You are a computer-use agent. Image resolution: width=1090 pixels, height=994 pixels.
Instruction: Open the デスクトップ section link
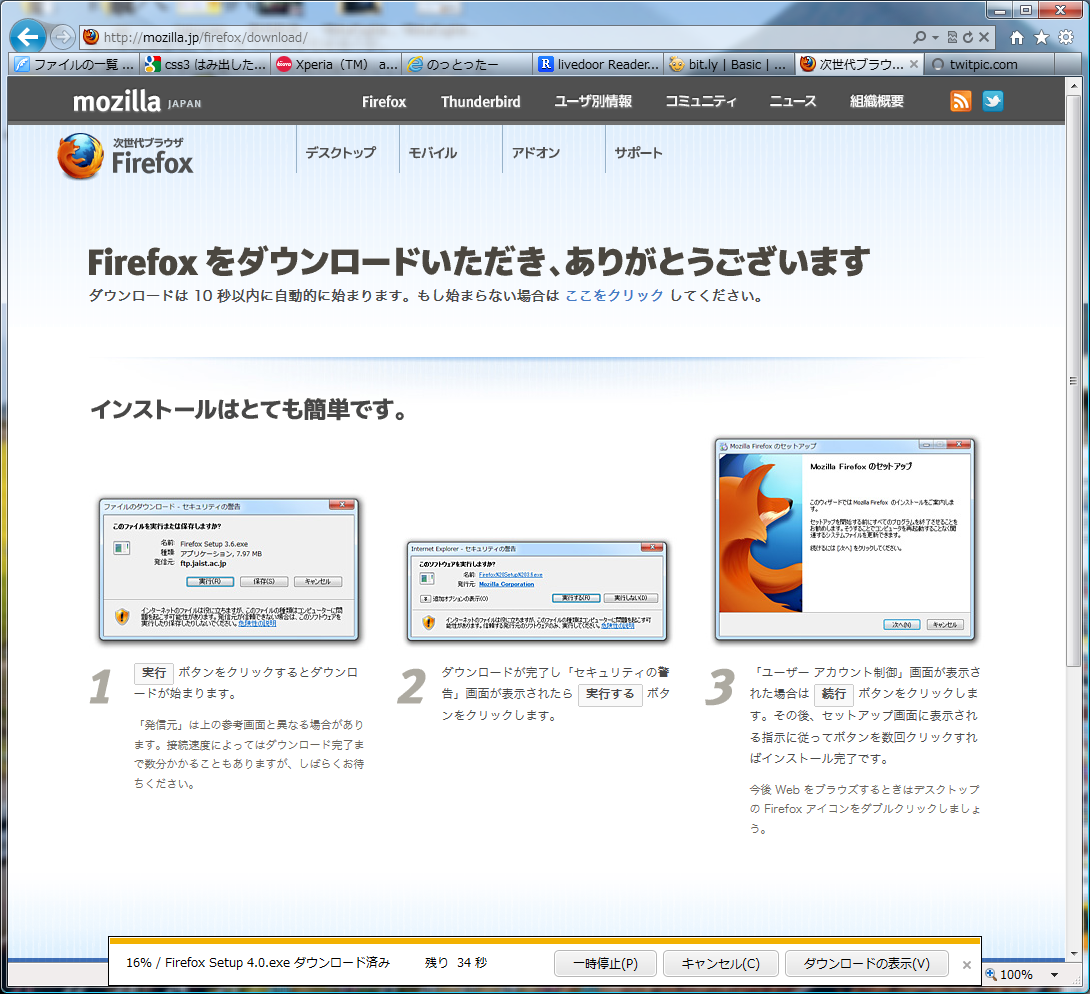pos(341,152)
